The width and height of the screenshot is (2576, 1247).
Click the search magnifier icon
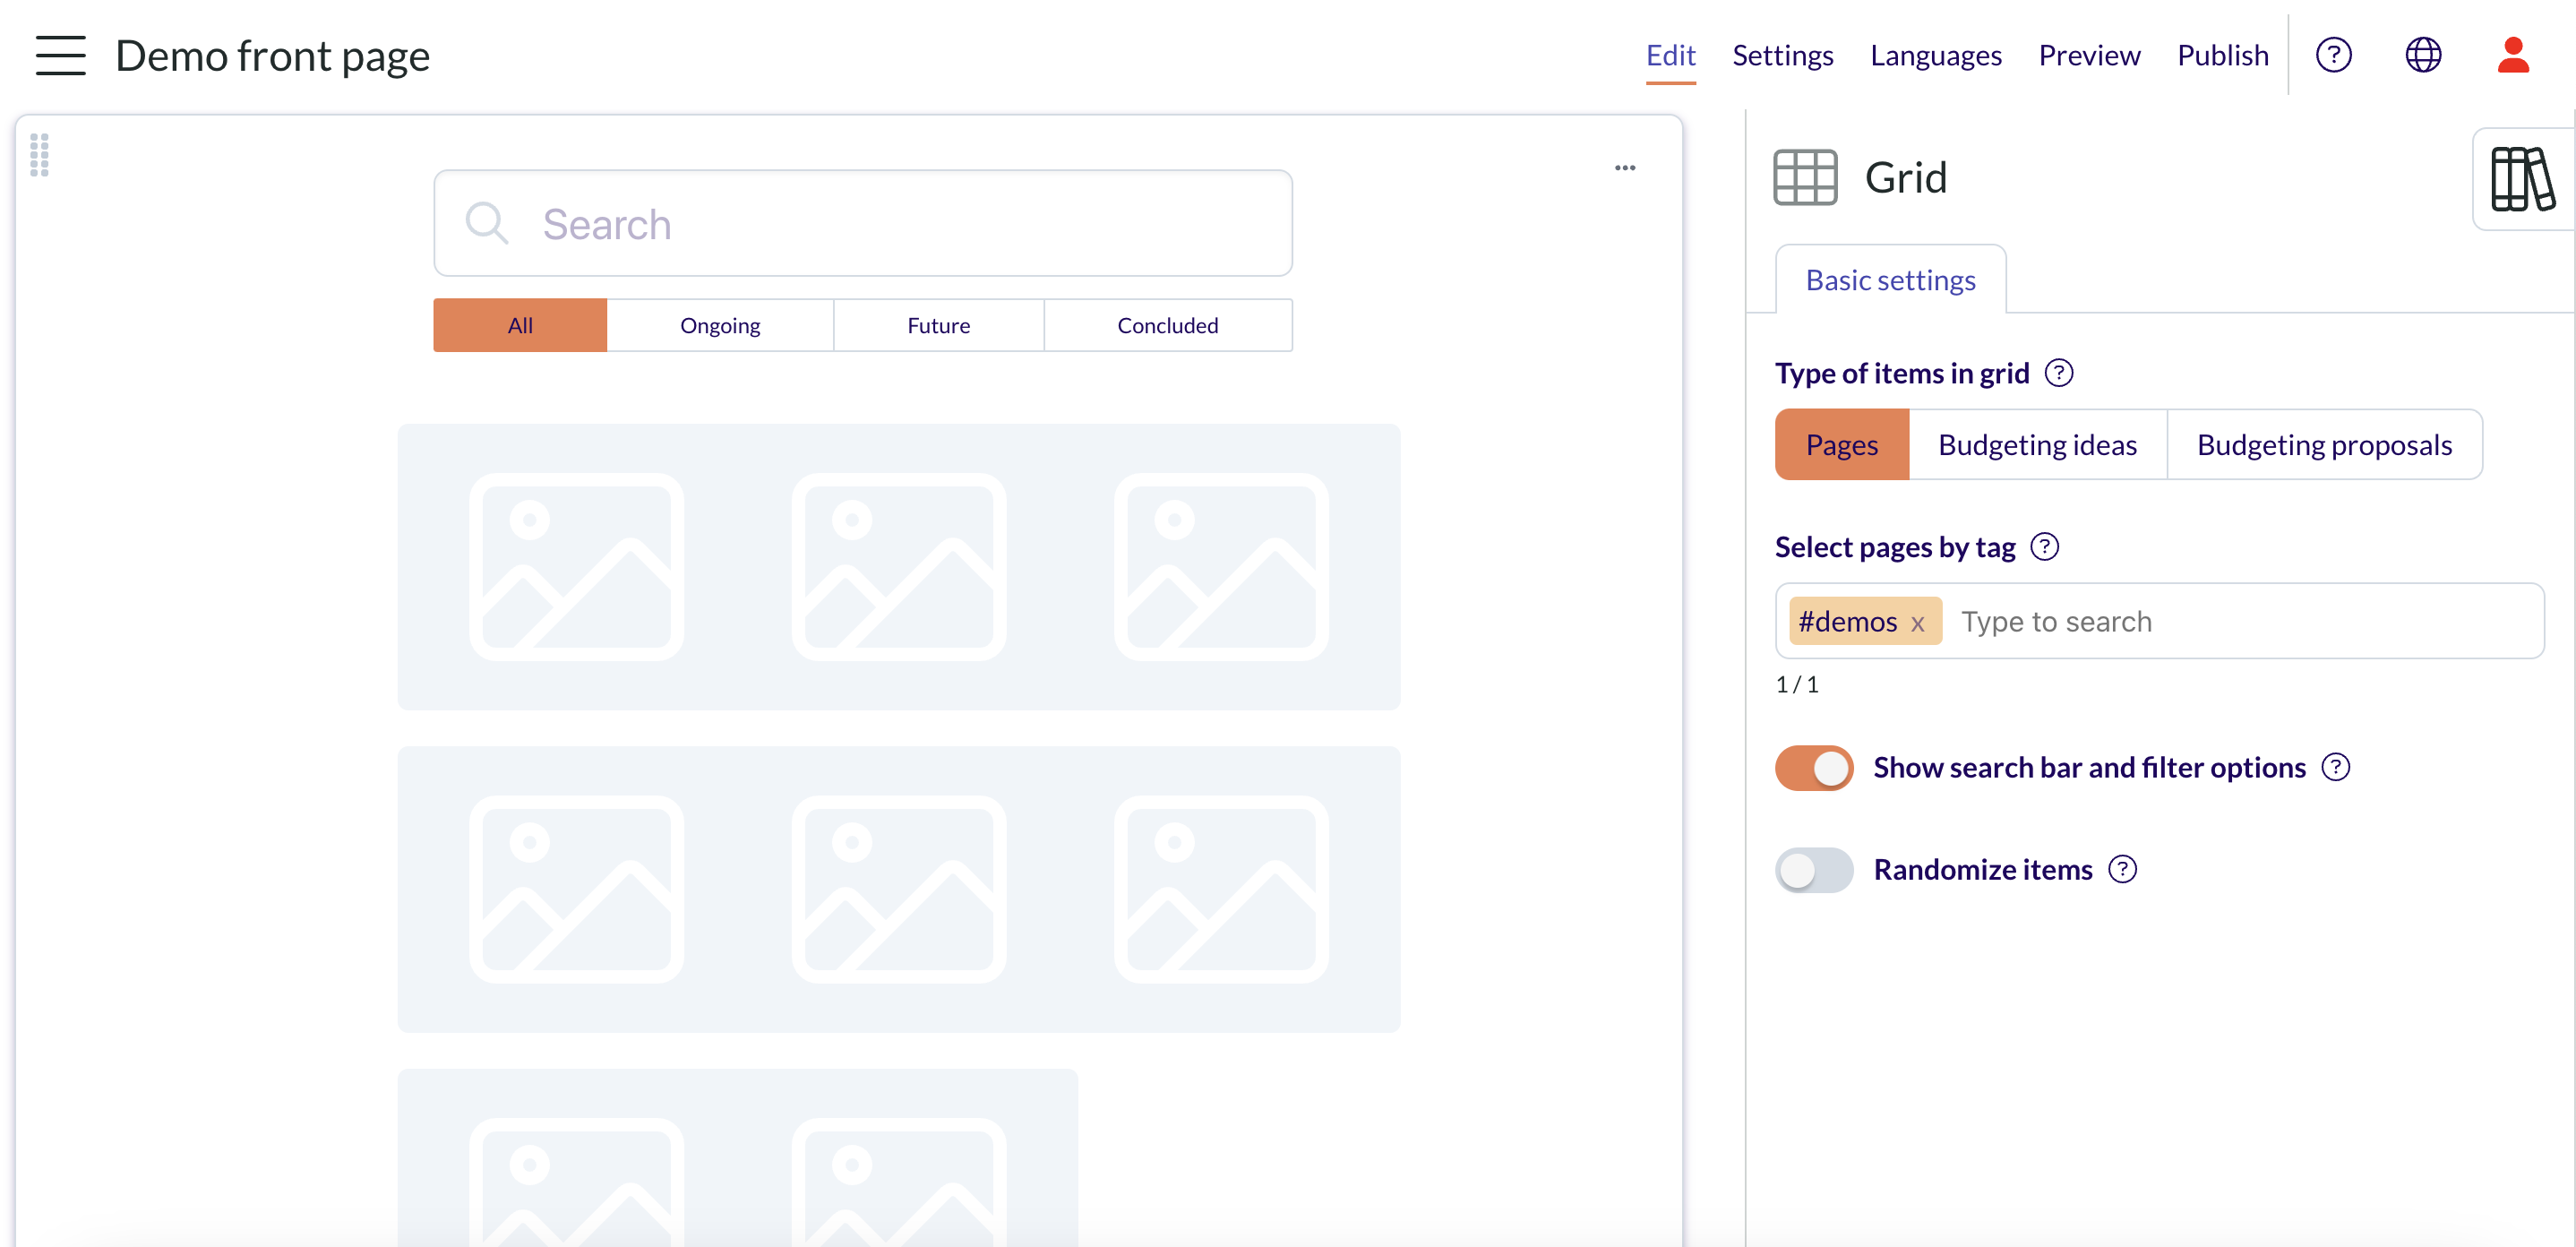[x=487, y=223]
